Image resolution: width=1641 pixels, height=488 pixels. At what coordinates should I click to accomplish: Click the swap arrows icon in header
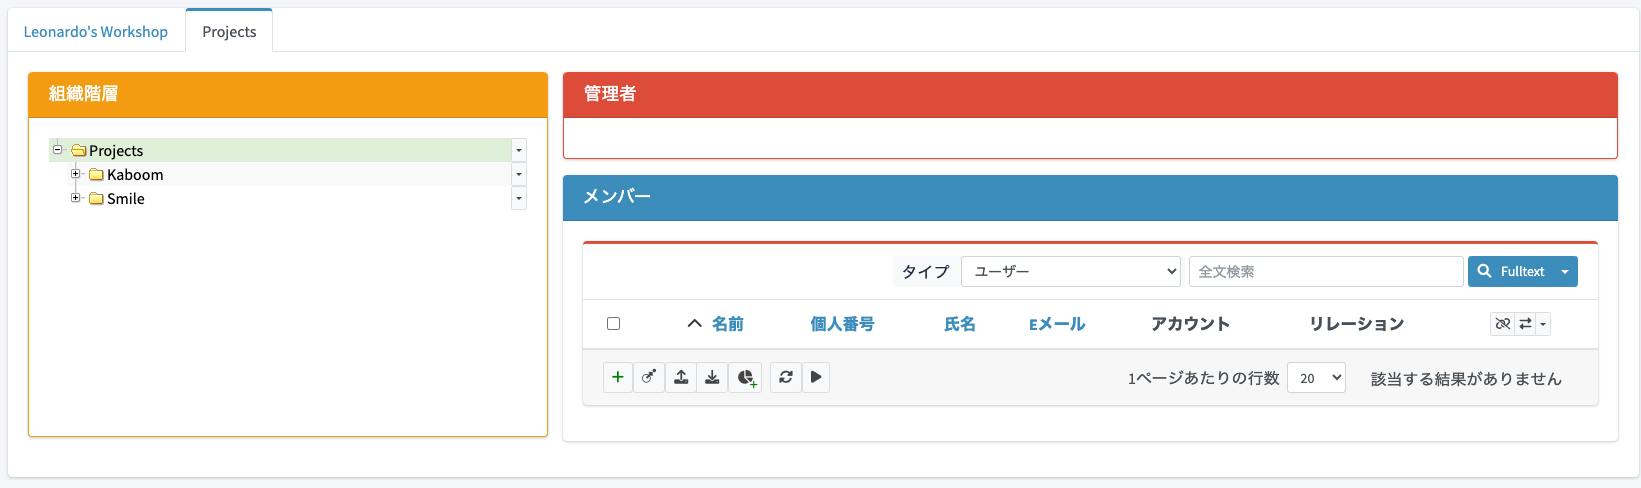1525,324
